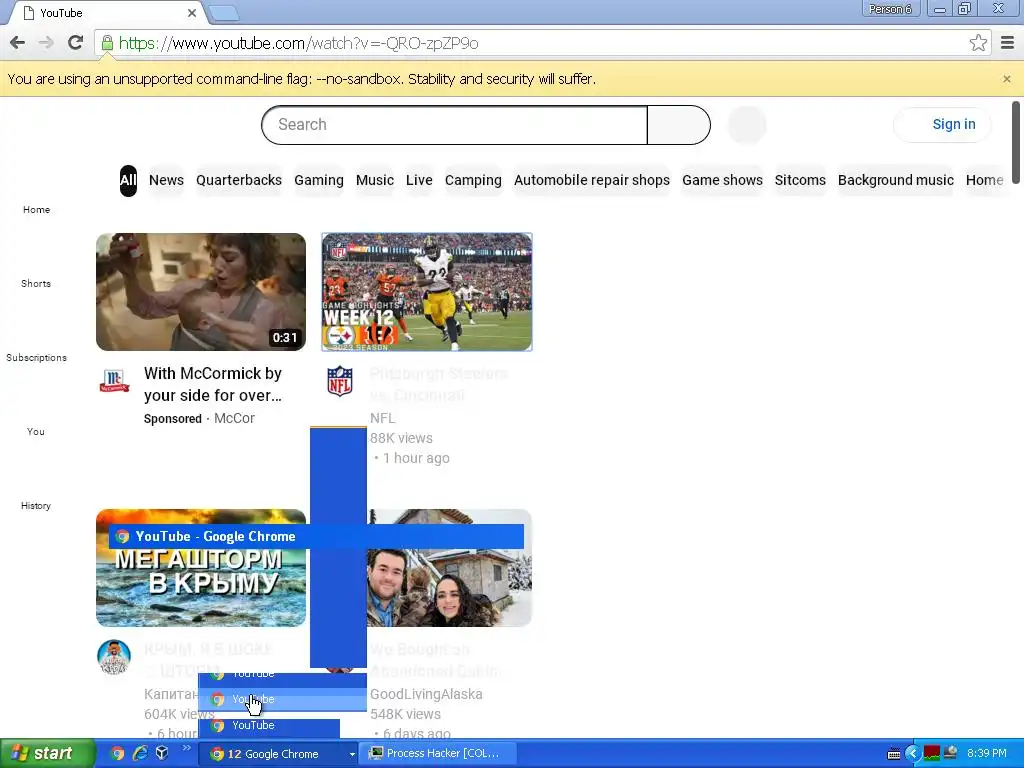Select the Music filter chip

374,180
